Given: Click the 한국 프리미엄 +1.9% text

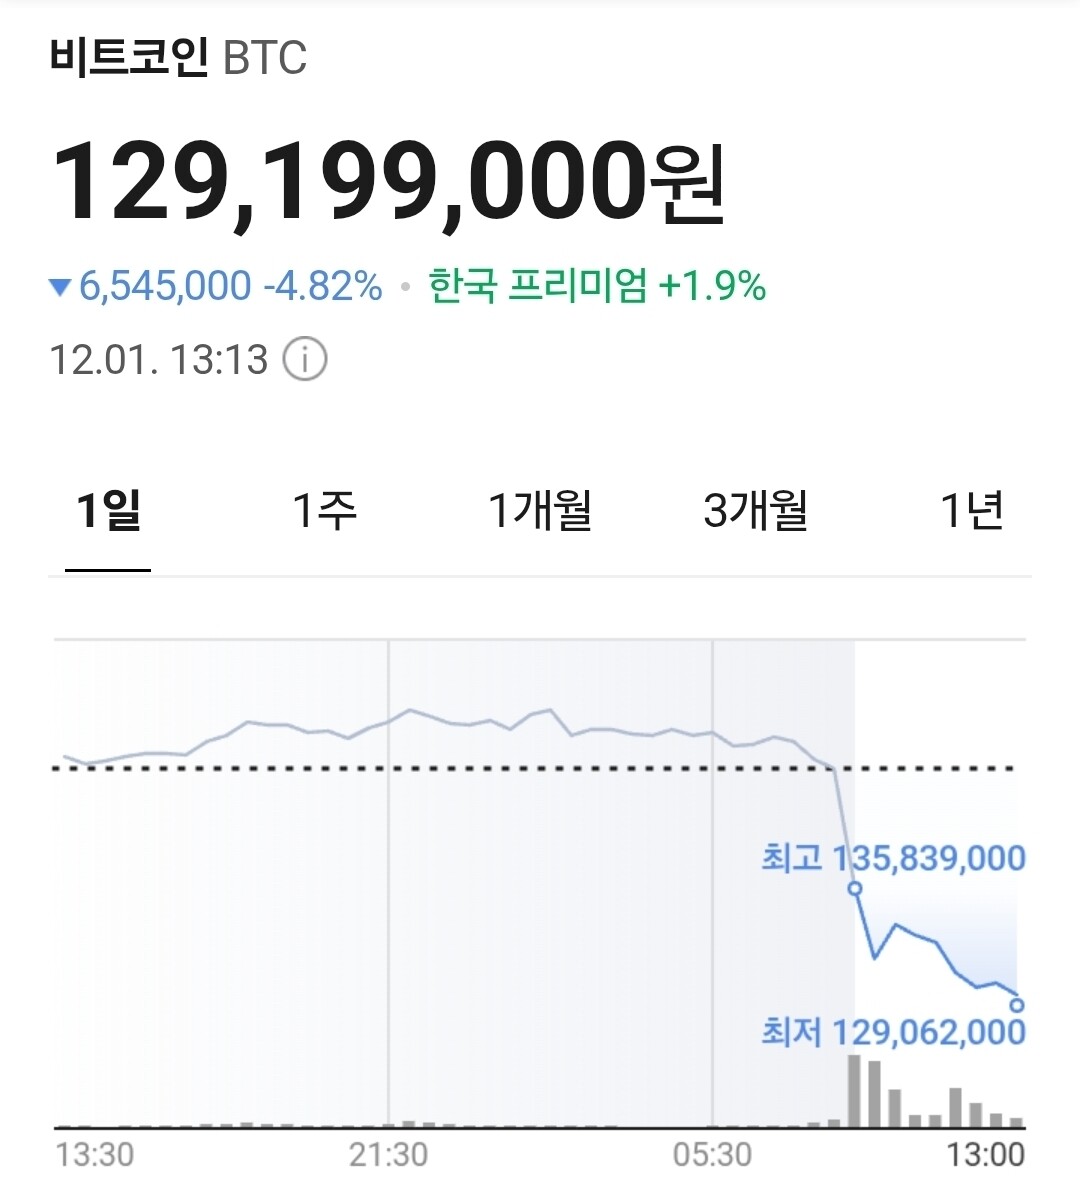Looking at the screenshot, I should [x=597, y=287].
